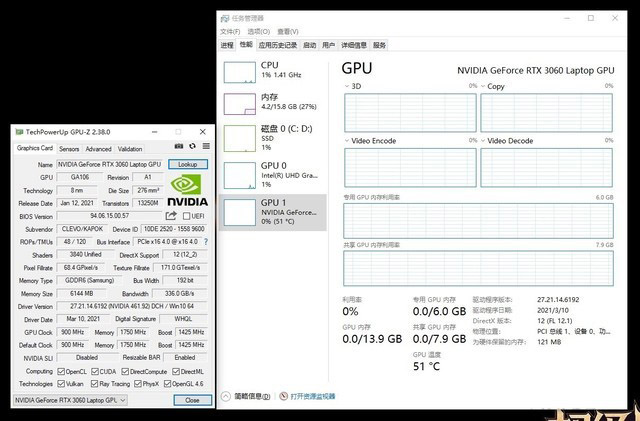The height and width of the screenshot is (421, 640).
Task: Open the Video Decode graph dropdown
Action: coord(483,141)
